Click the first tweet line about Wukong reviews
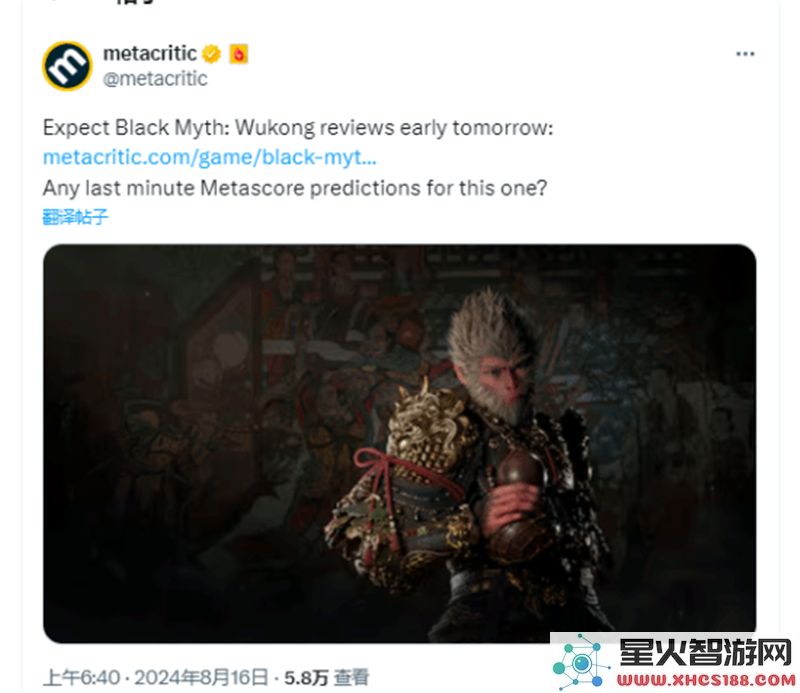This screenshot has height=693, width=800. [298, 128]
